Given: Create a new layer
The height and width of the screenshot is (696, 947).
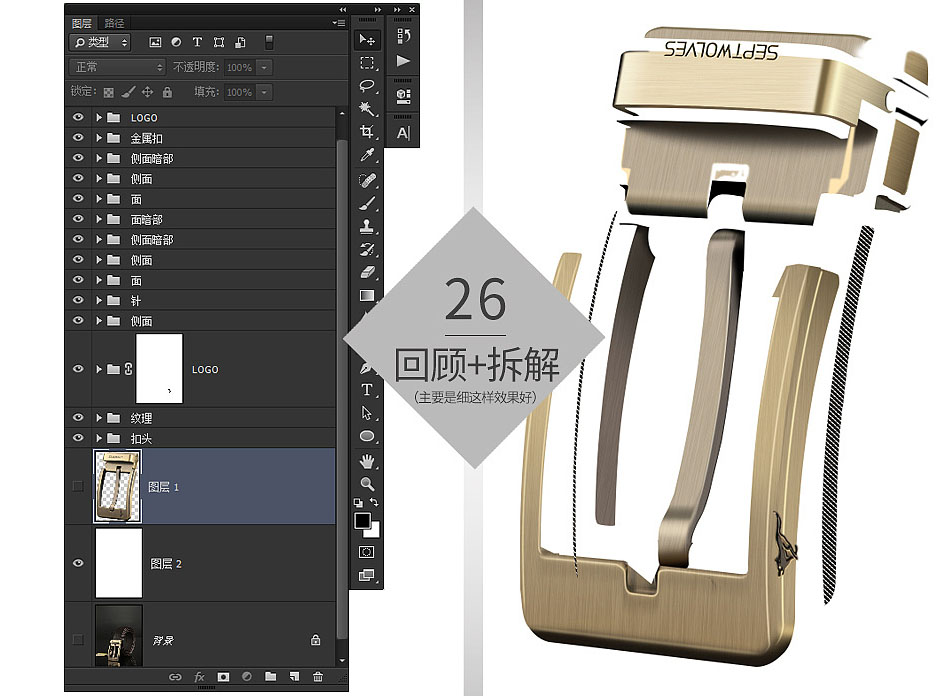Looking at the screenshot, I should [294, 677].
